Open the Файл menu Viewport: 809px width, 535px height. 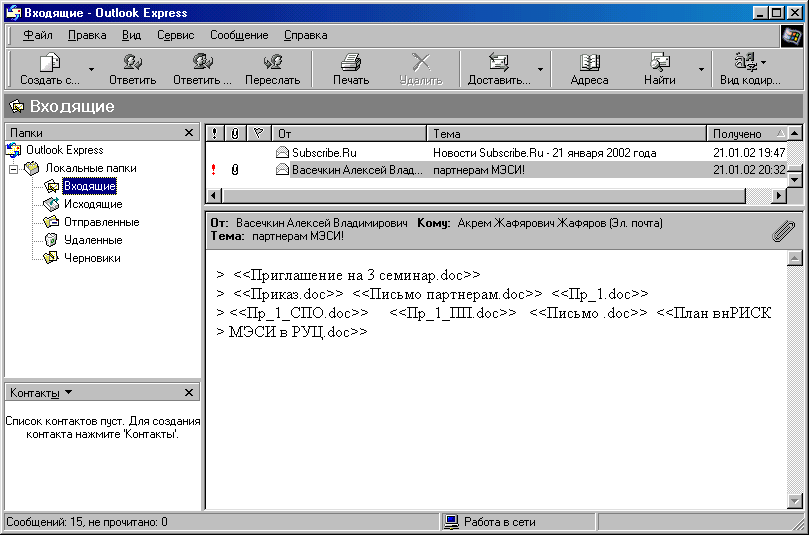click(38, 35)
